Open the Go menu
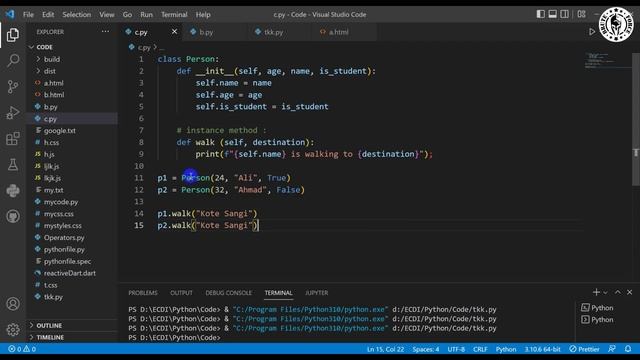640x360 pixels. (x=127, y=15)
